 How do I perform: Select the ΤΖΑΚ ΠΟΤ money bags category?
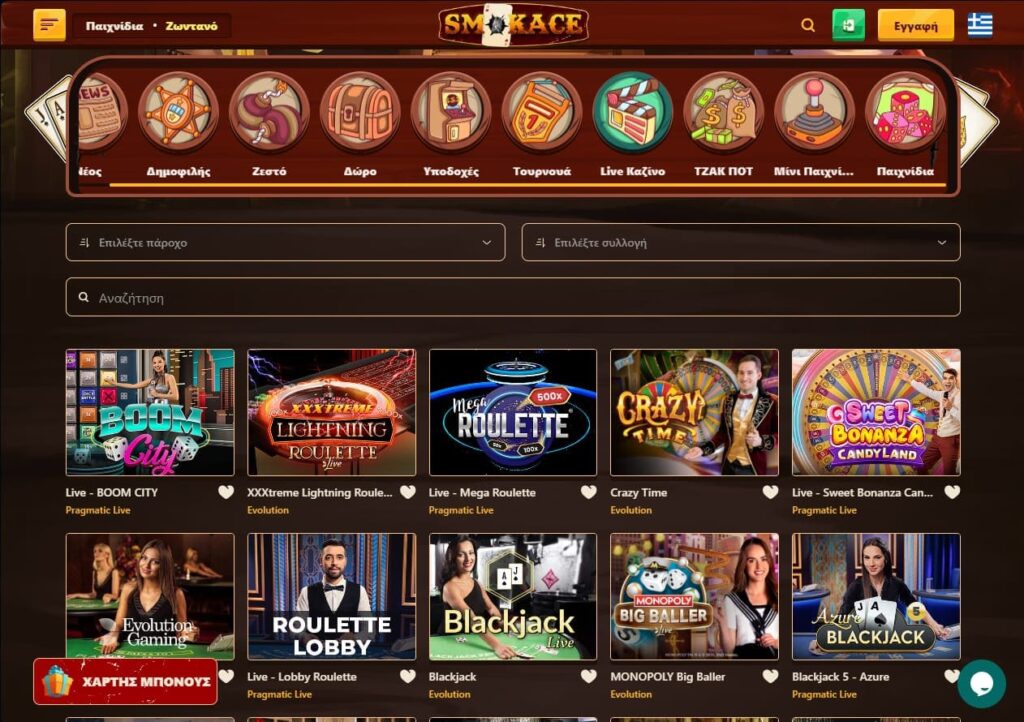pos(723,113)
